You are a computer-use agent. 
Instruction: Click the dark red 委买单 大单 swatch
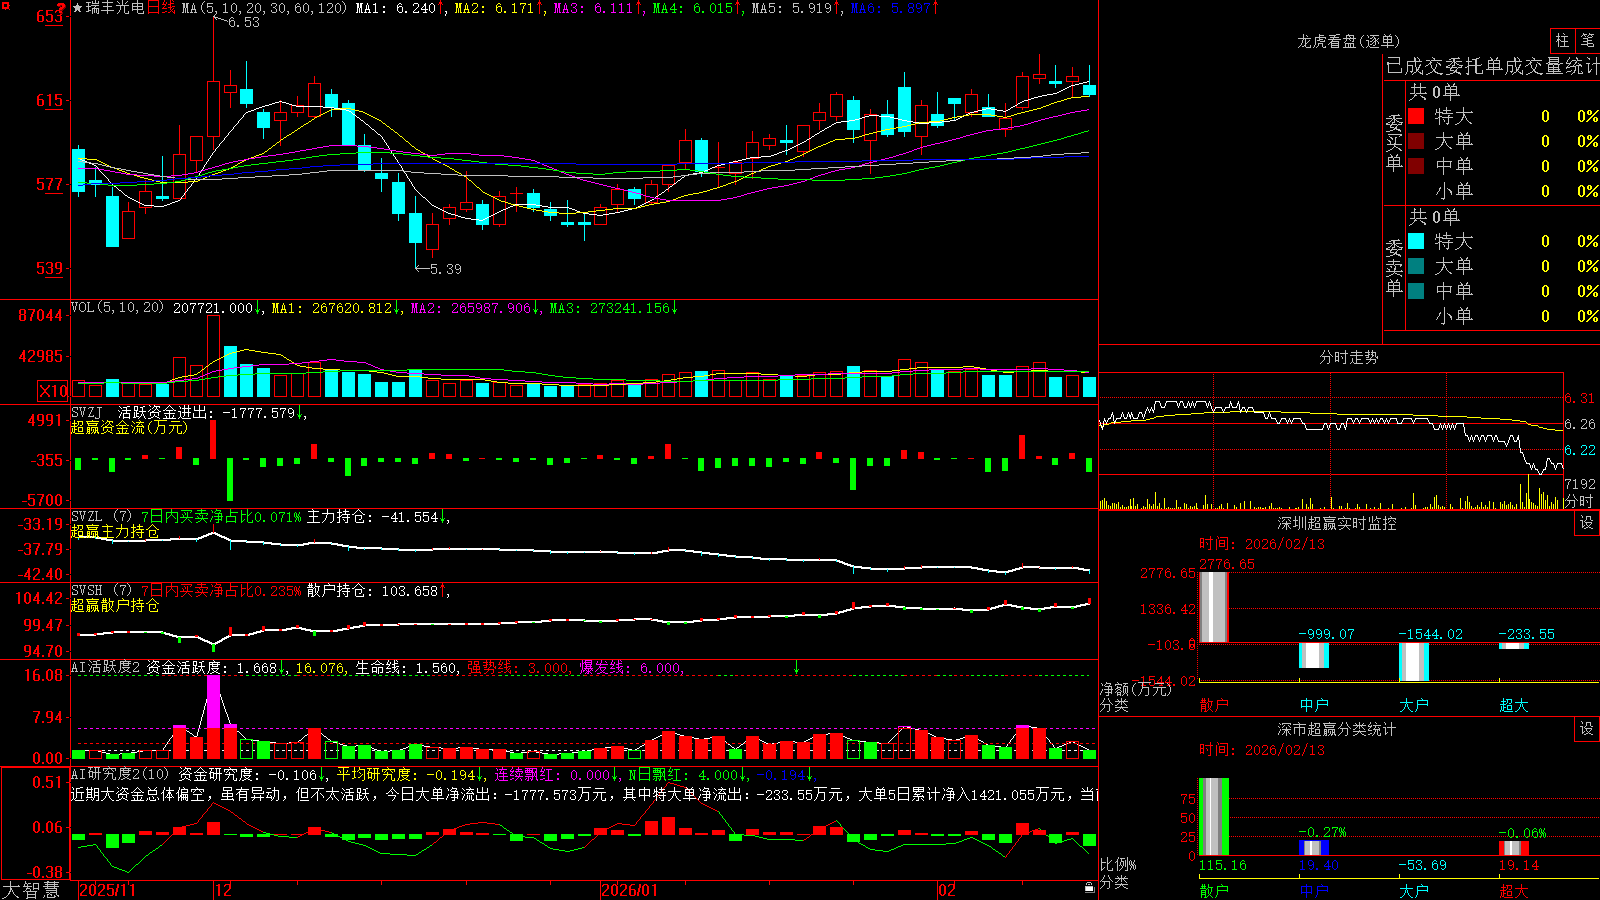tap(1416, 141)
